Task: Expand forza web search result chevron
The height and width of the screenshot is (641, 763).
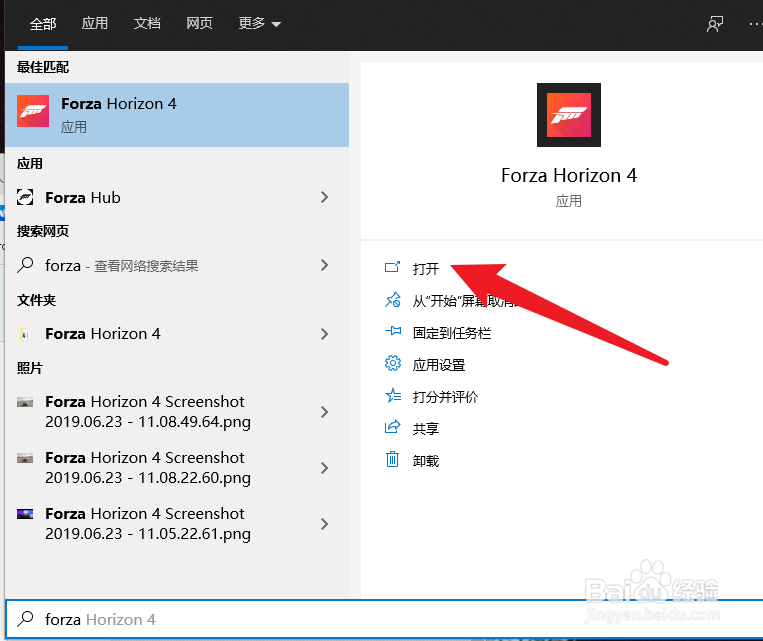Action: [x=325, y=265]
